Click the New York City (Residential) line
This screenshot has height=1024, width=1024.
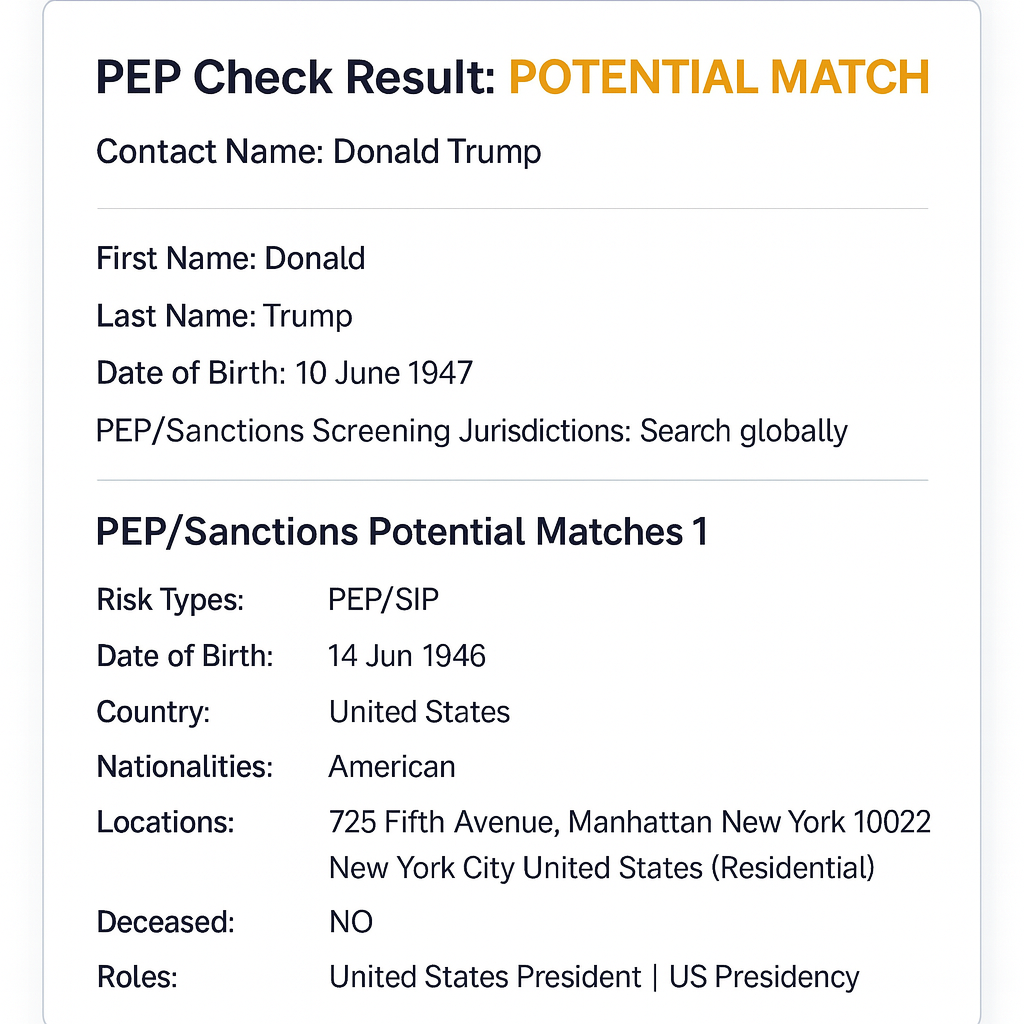(x=601, y=867)
